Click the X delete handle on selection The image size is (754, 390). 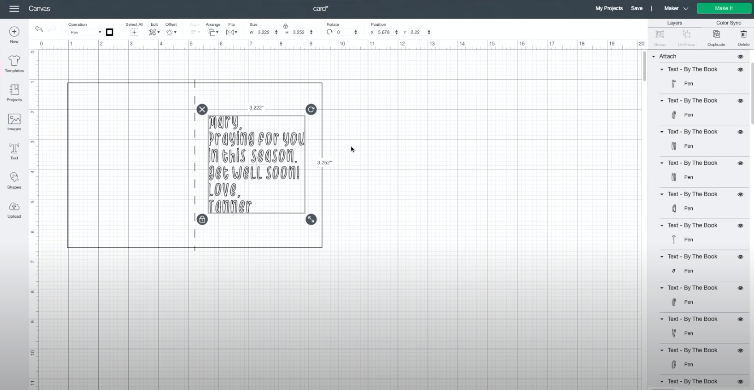click(202, 110)
